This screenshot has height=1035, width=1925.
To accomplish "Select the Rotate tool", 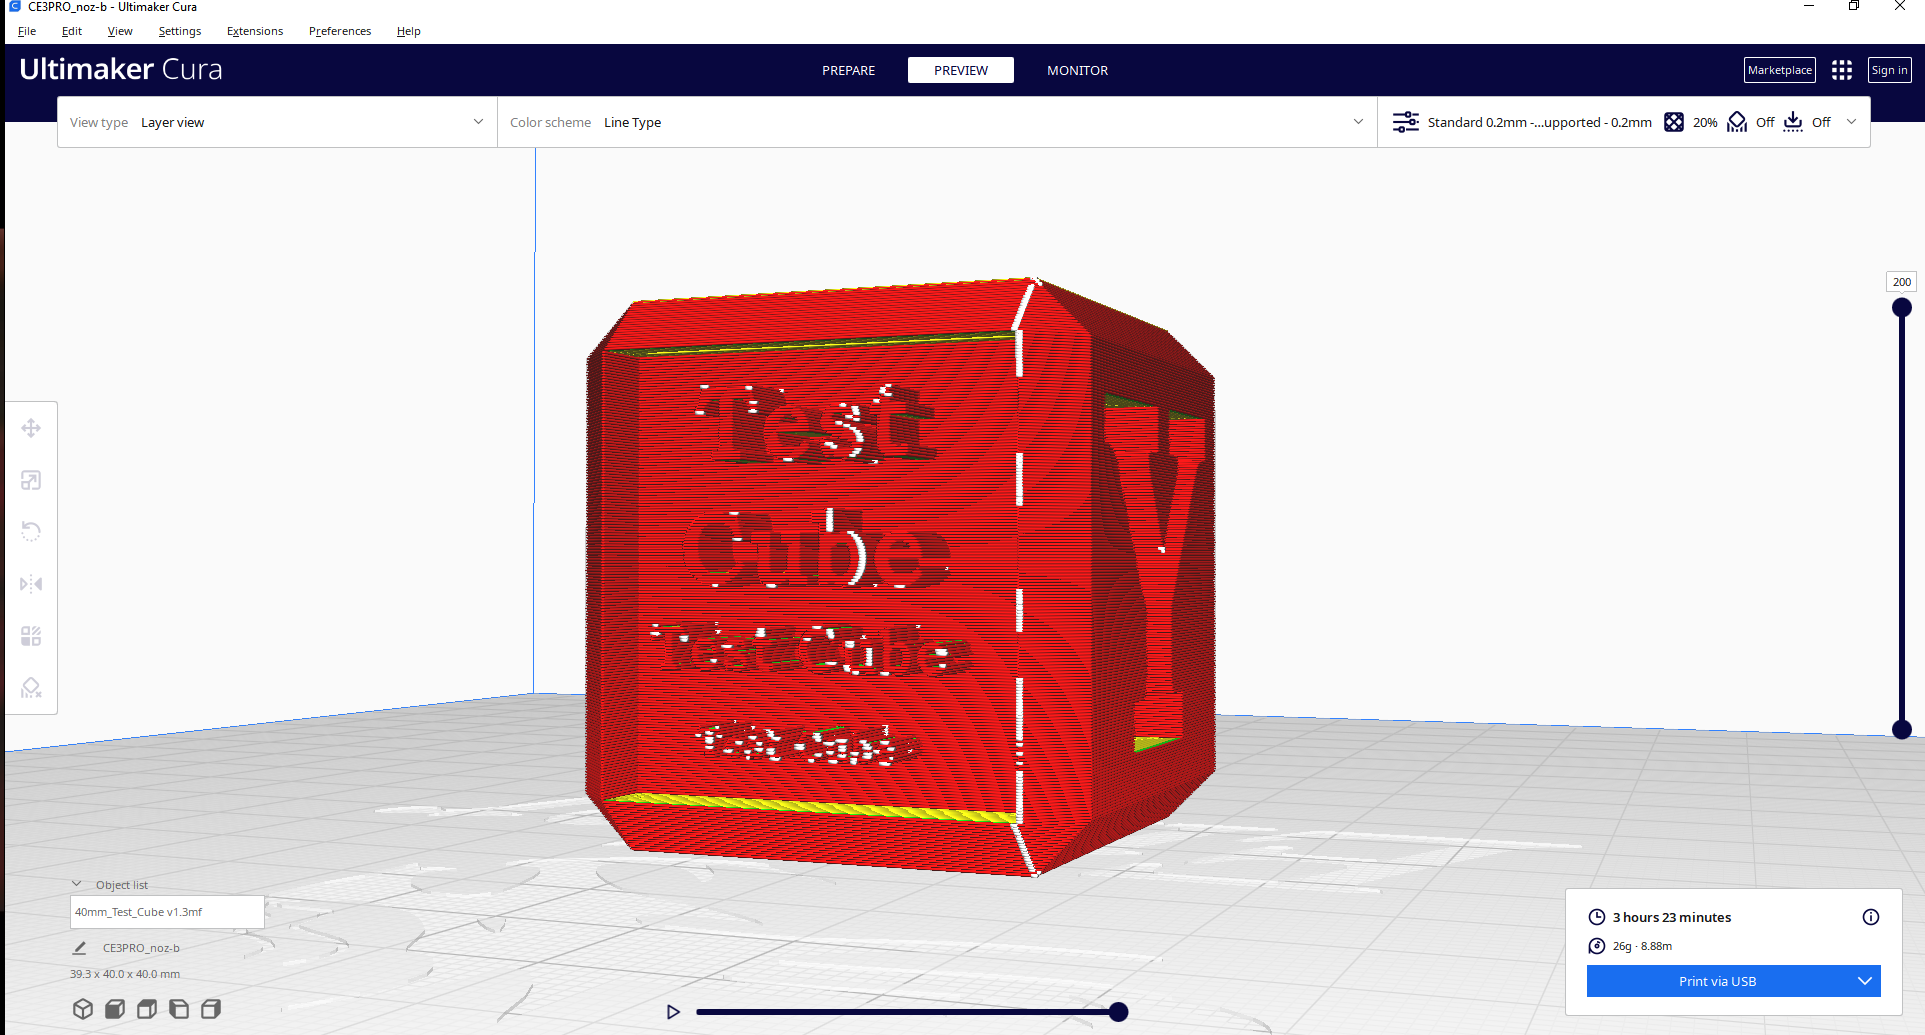I will pyautogui.click(x=31, y=531).
